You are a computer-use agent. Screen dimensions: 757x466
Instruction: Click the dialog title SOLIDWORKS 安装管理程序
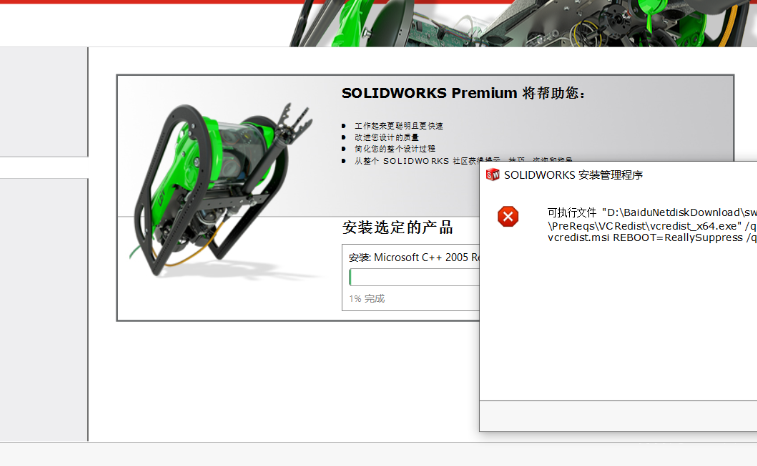click(x=573, y=175)
